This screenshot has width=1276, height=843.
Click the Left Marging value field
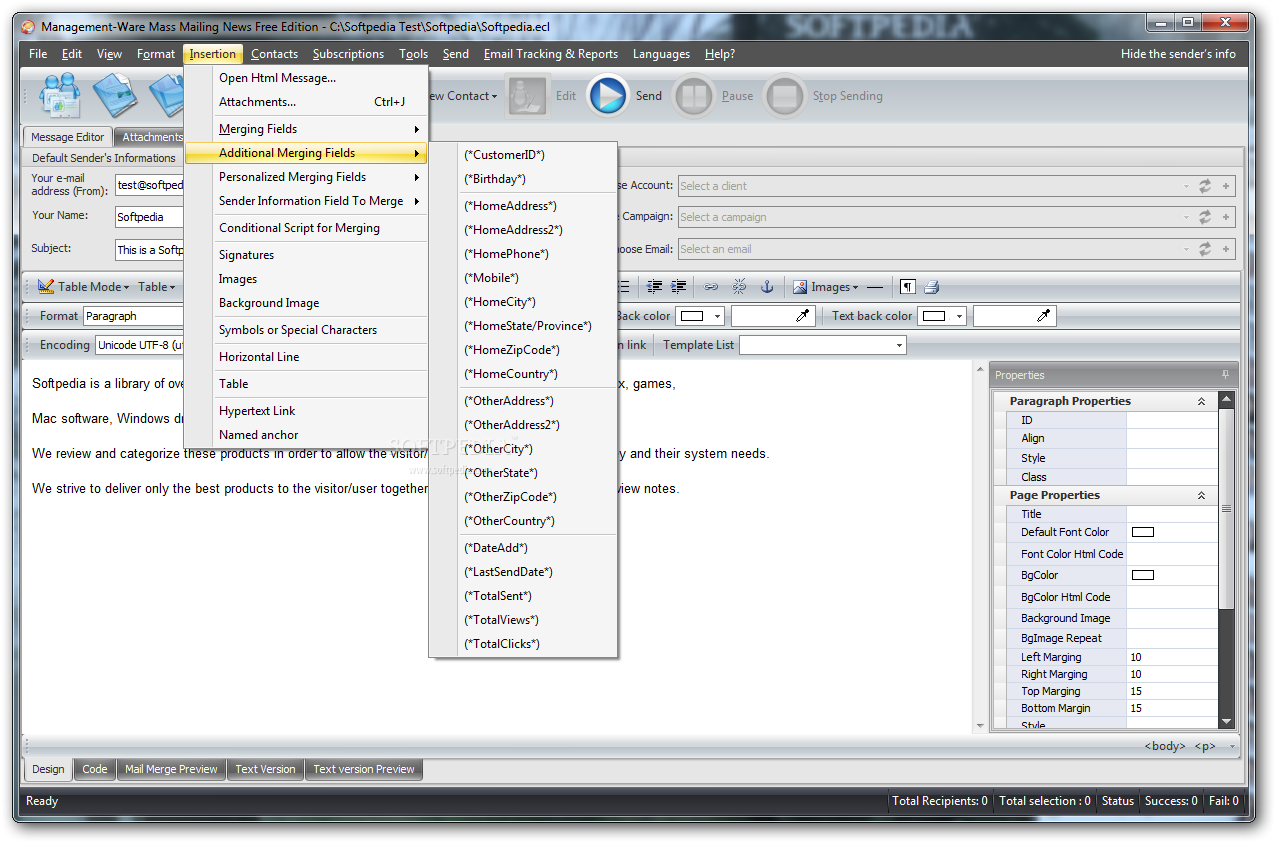tap(1172, 657)
